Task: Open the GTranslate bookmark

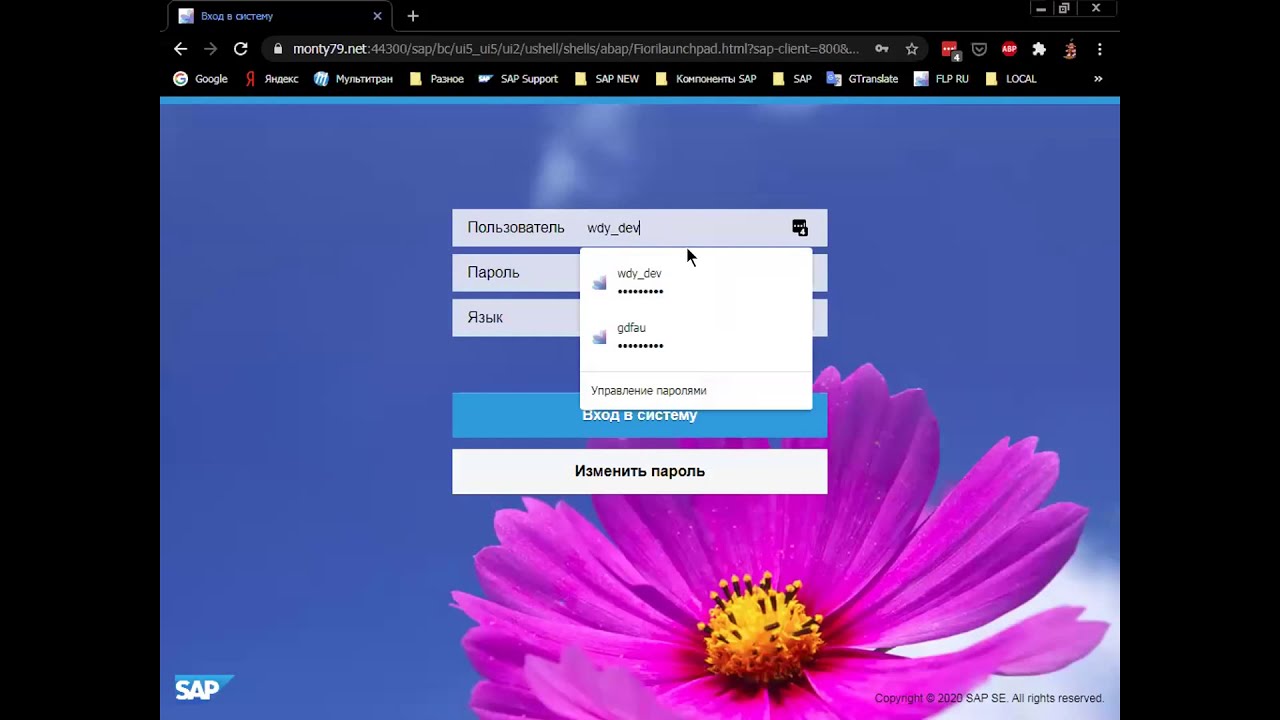Action: (862, 79)
